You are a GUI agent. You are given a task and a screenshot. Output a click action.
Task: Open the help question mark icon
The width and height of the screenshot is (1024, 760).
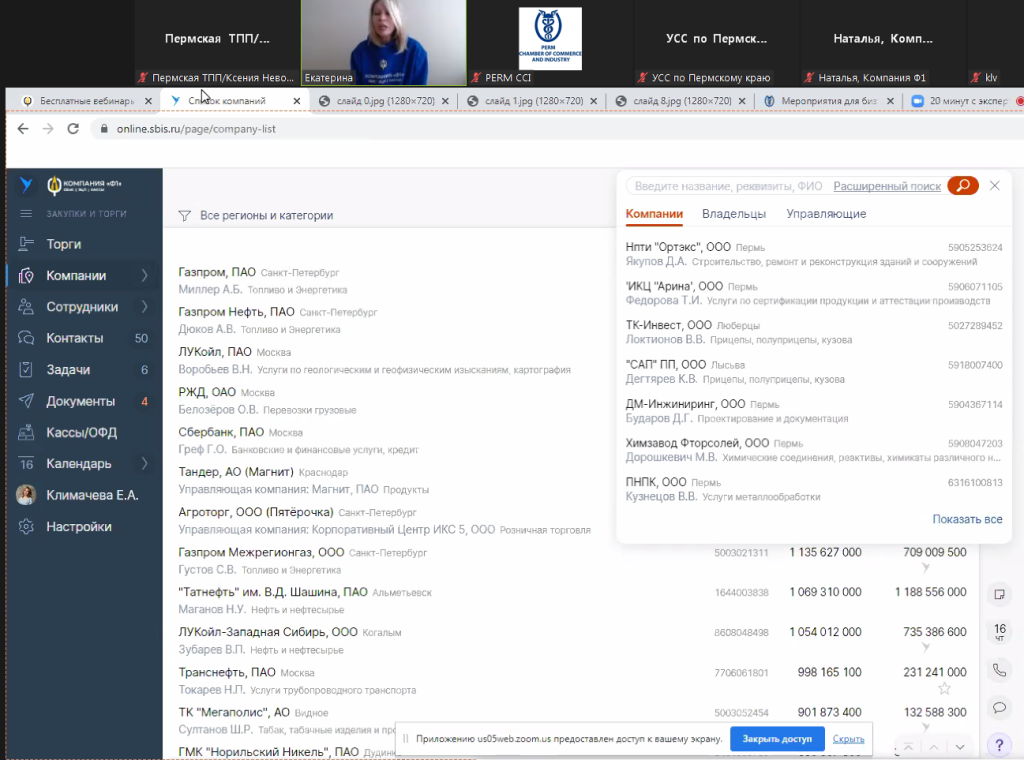pyautogui.click(x=999, y=744)
